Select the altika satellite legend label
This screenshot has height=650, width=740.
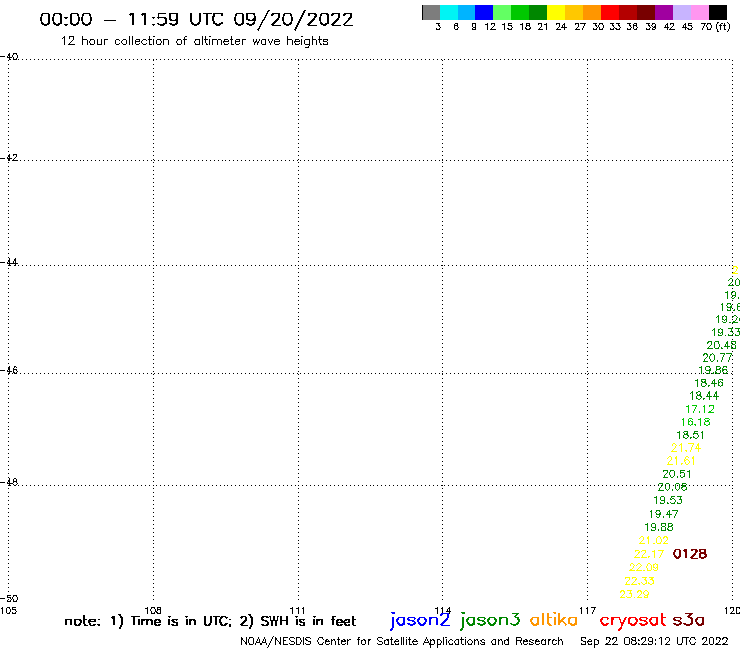click(554, 619)
